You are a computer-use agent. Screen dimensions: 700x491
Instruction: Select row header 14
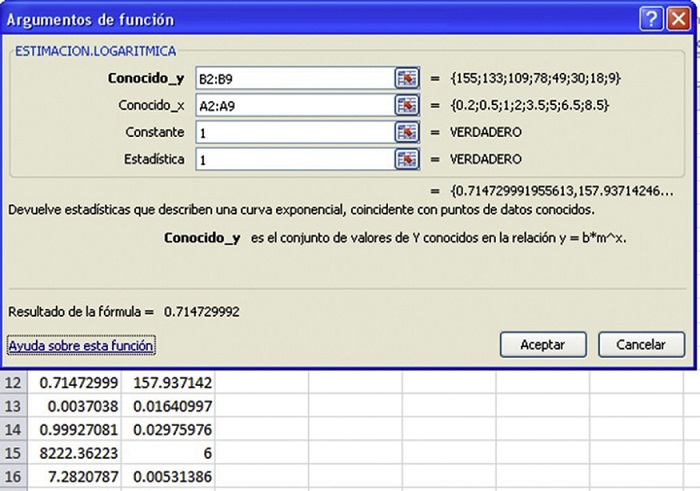click(x=13, y=429)
